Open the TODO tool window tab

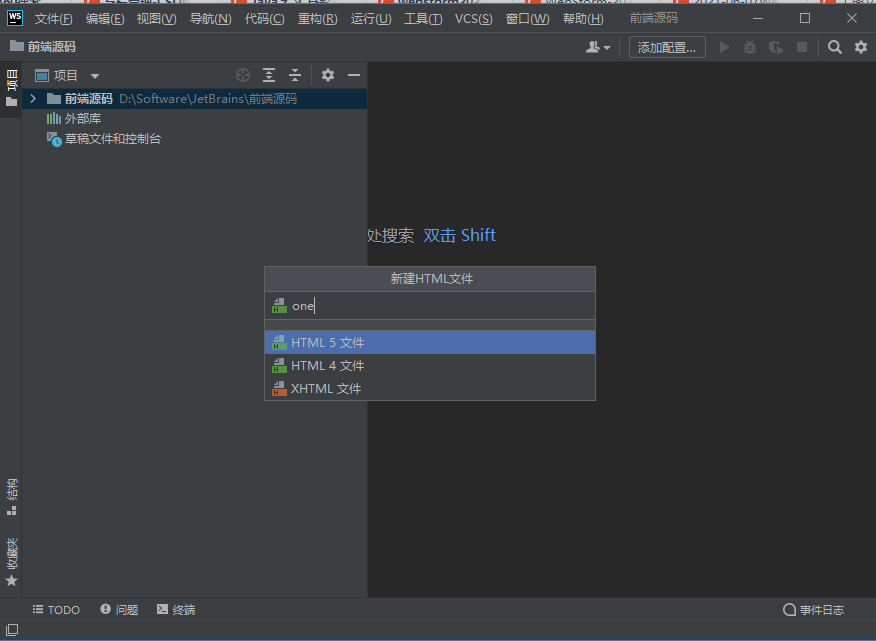point(56,610)
